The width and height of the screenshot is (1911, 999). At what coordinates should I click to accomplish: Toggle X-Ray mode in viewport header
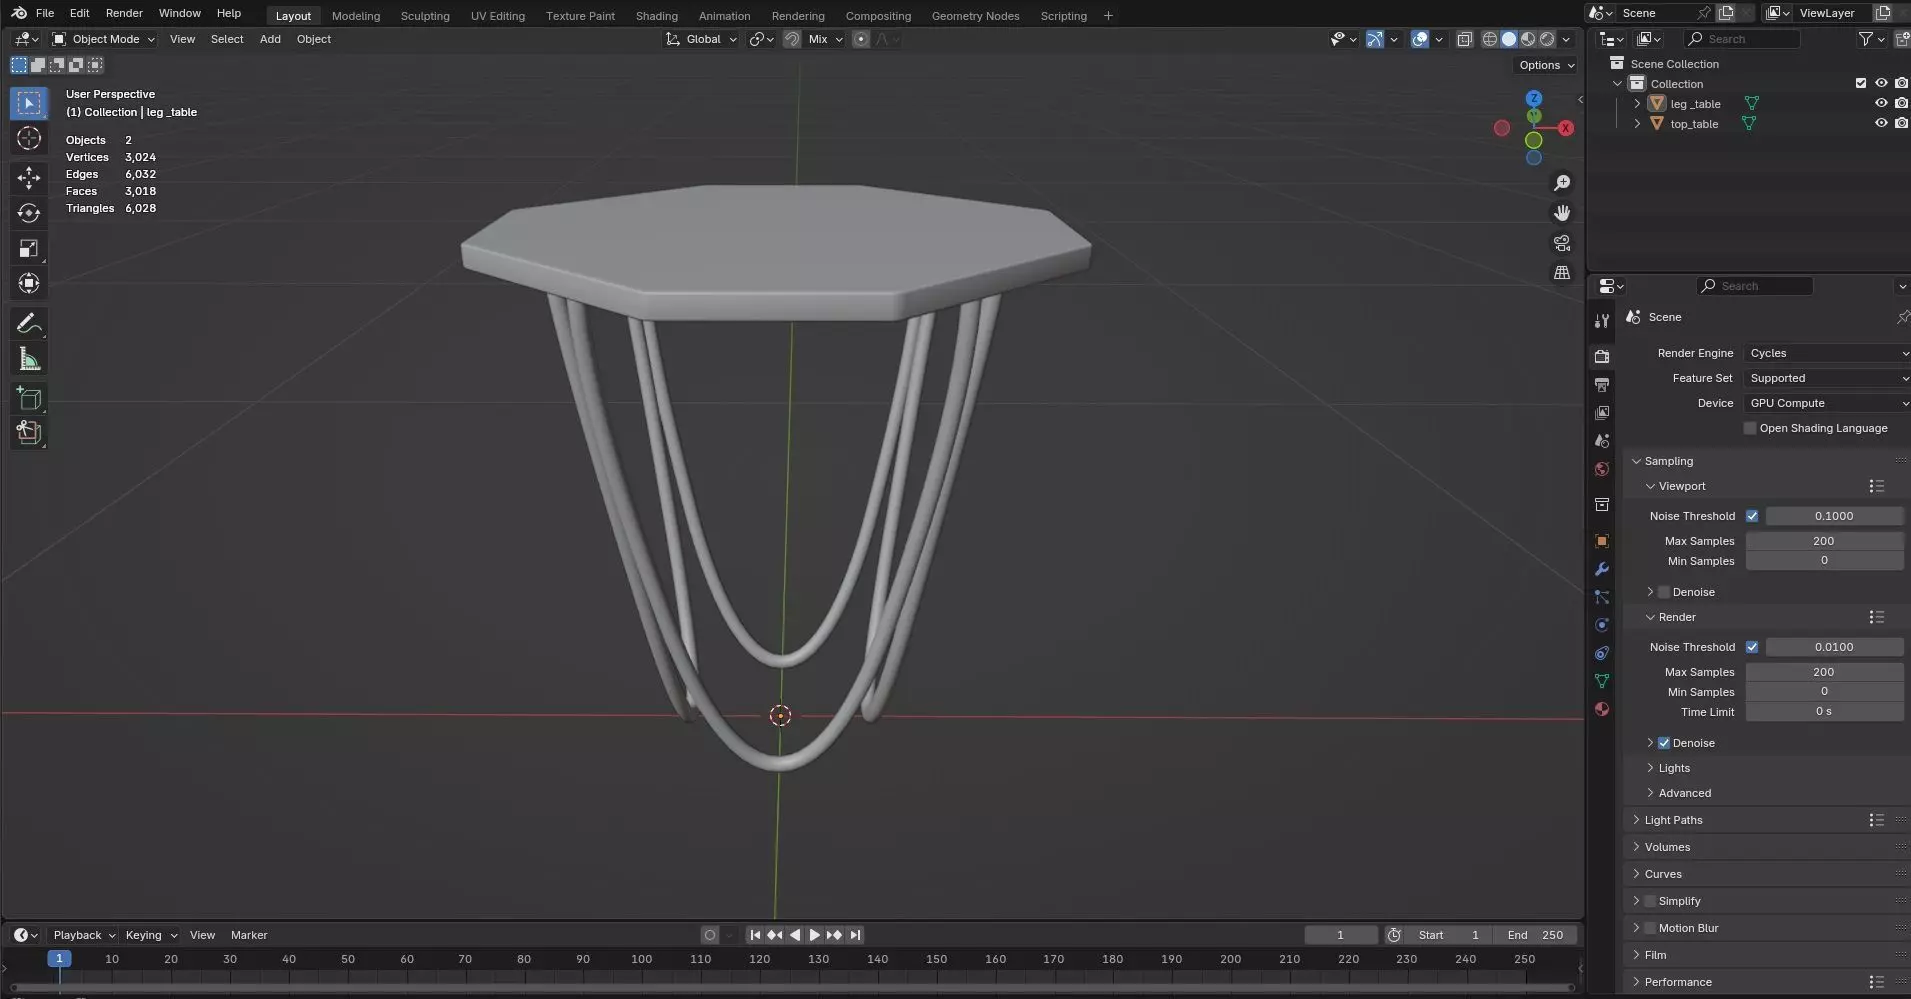1464,39
